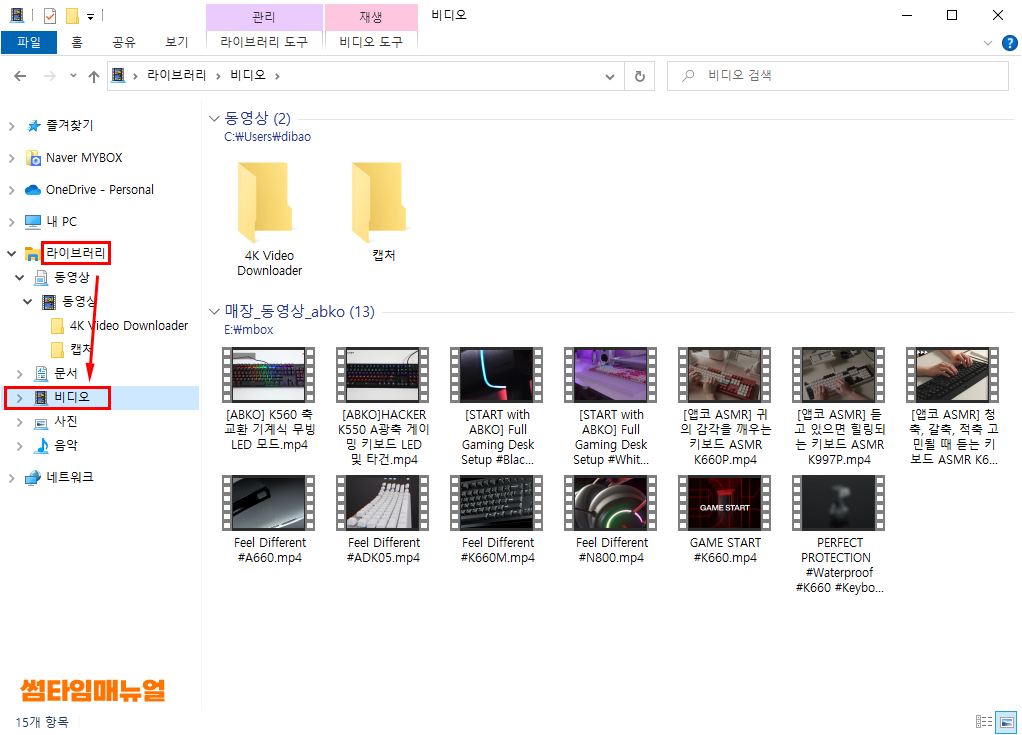
Task: Click the Help question mark icon
Action: pyautogui.click(x=1009, y=43)
